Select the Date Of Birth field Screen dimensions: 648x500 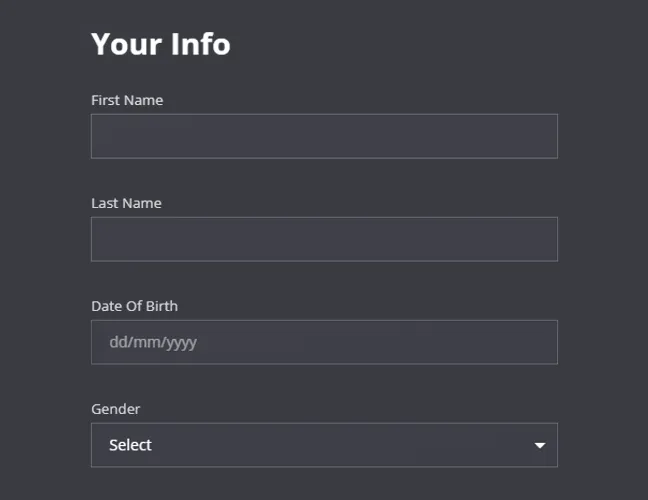click(324, 342)
